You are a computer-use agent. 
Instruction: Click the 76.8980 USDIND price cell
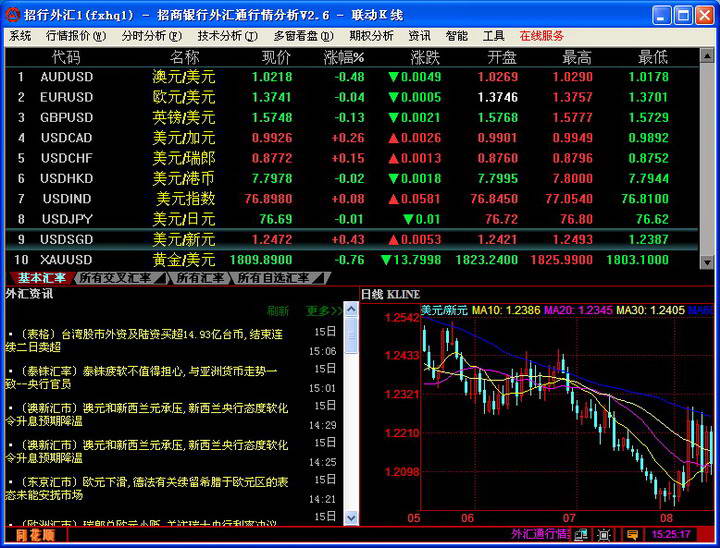coord(268,198)
